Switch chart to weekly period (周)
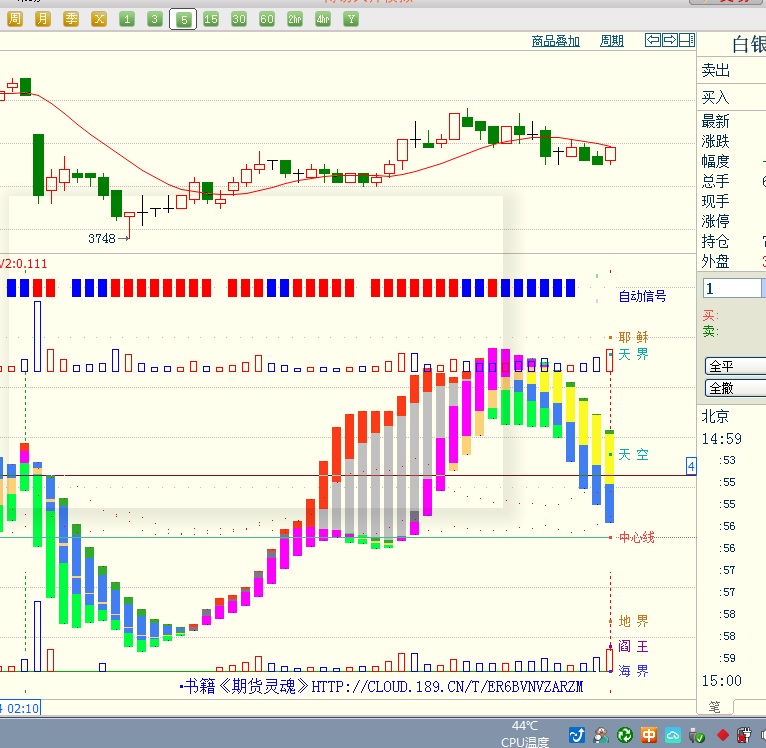Viewport: 766px width, 748px height. (x=15, y=19)
